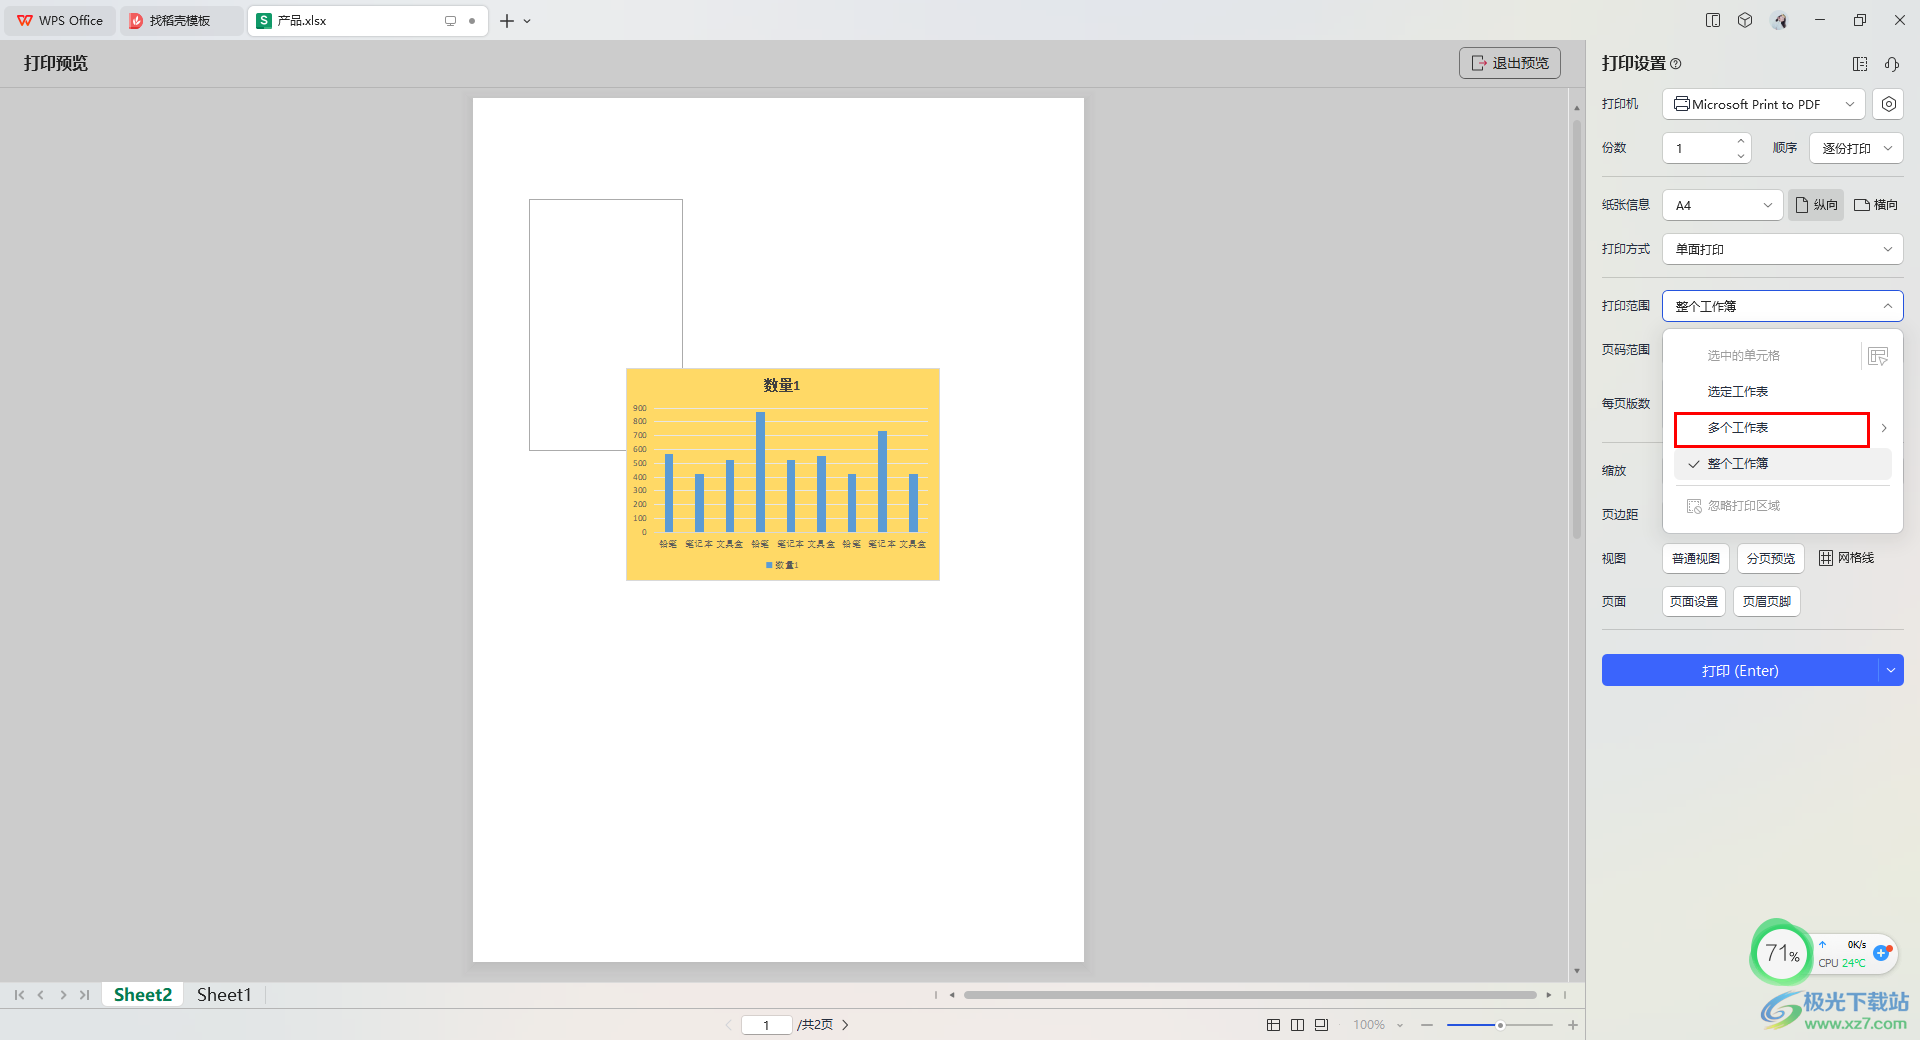Open a new tab with plus icon
The image size is (1920, 1040).
tap(507, 21)
